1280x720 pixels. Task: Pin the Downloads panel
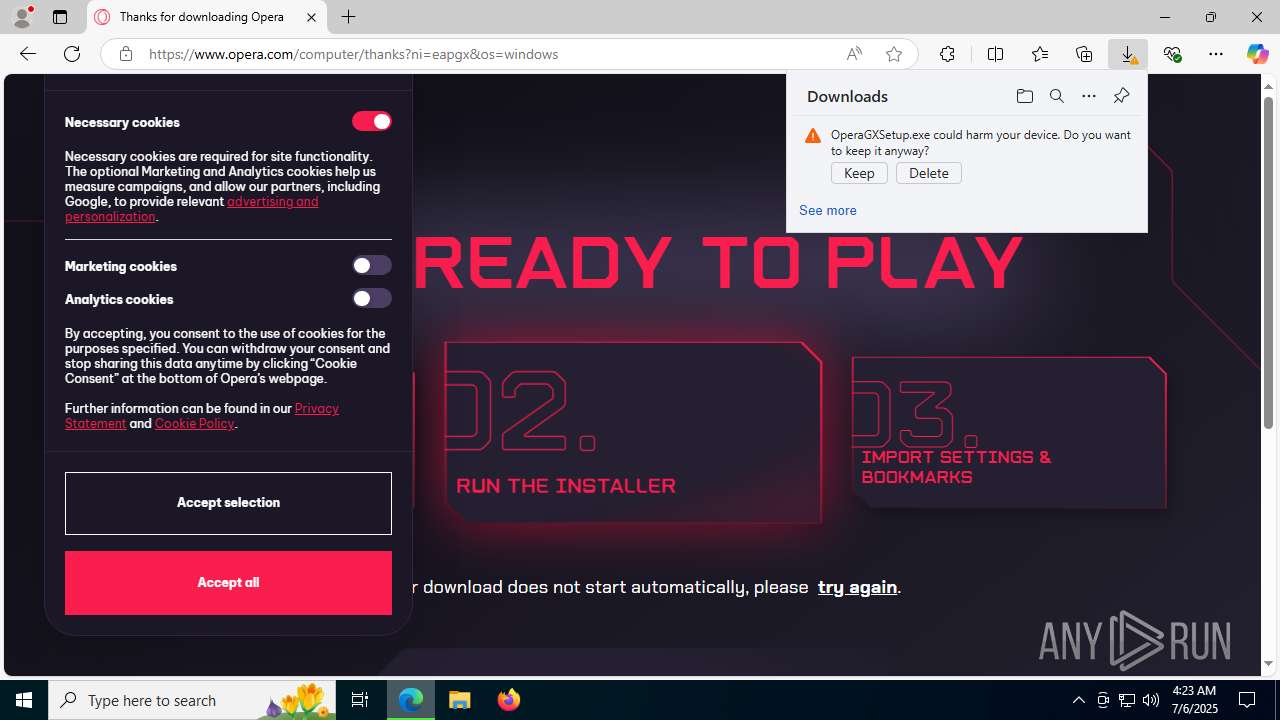pyautogui.click(x=1121, y=96)
